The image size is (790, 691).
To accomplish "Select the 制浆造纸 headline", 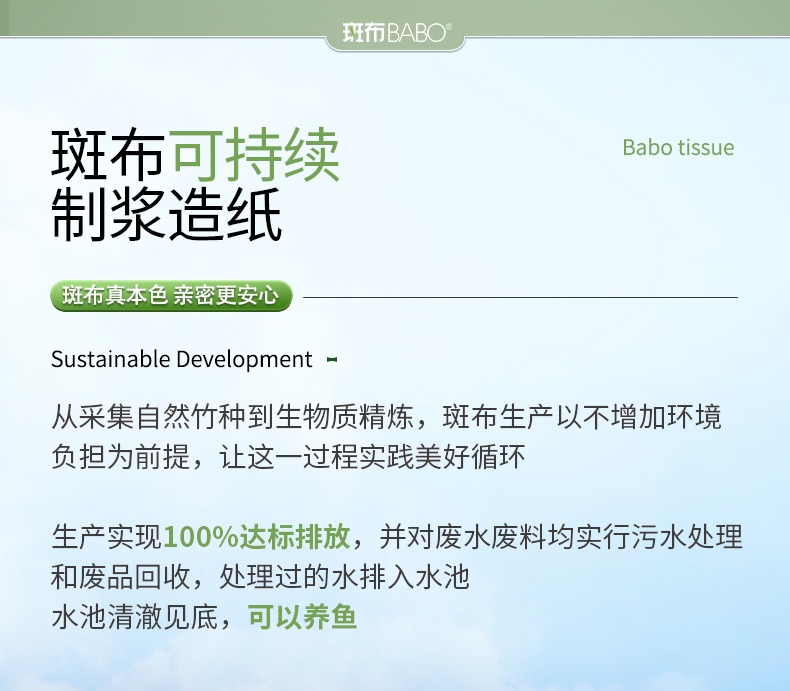I will pyautogui.click(x=166, y=214).
